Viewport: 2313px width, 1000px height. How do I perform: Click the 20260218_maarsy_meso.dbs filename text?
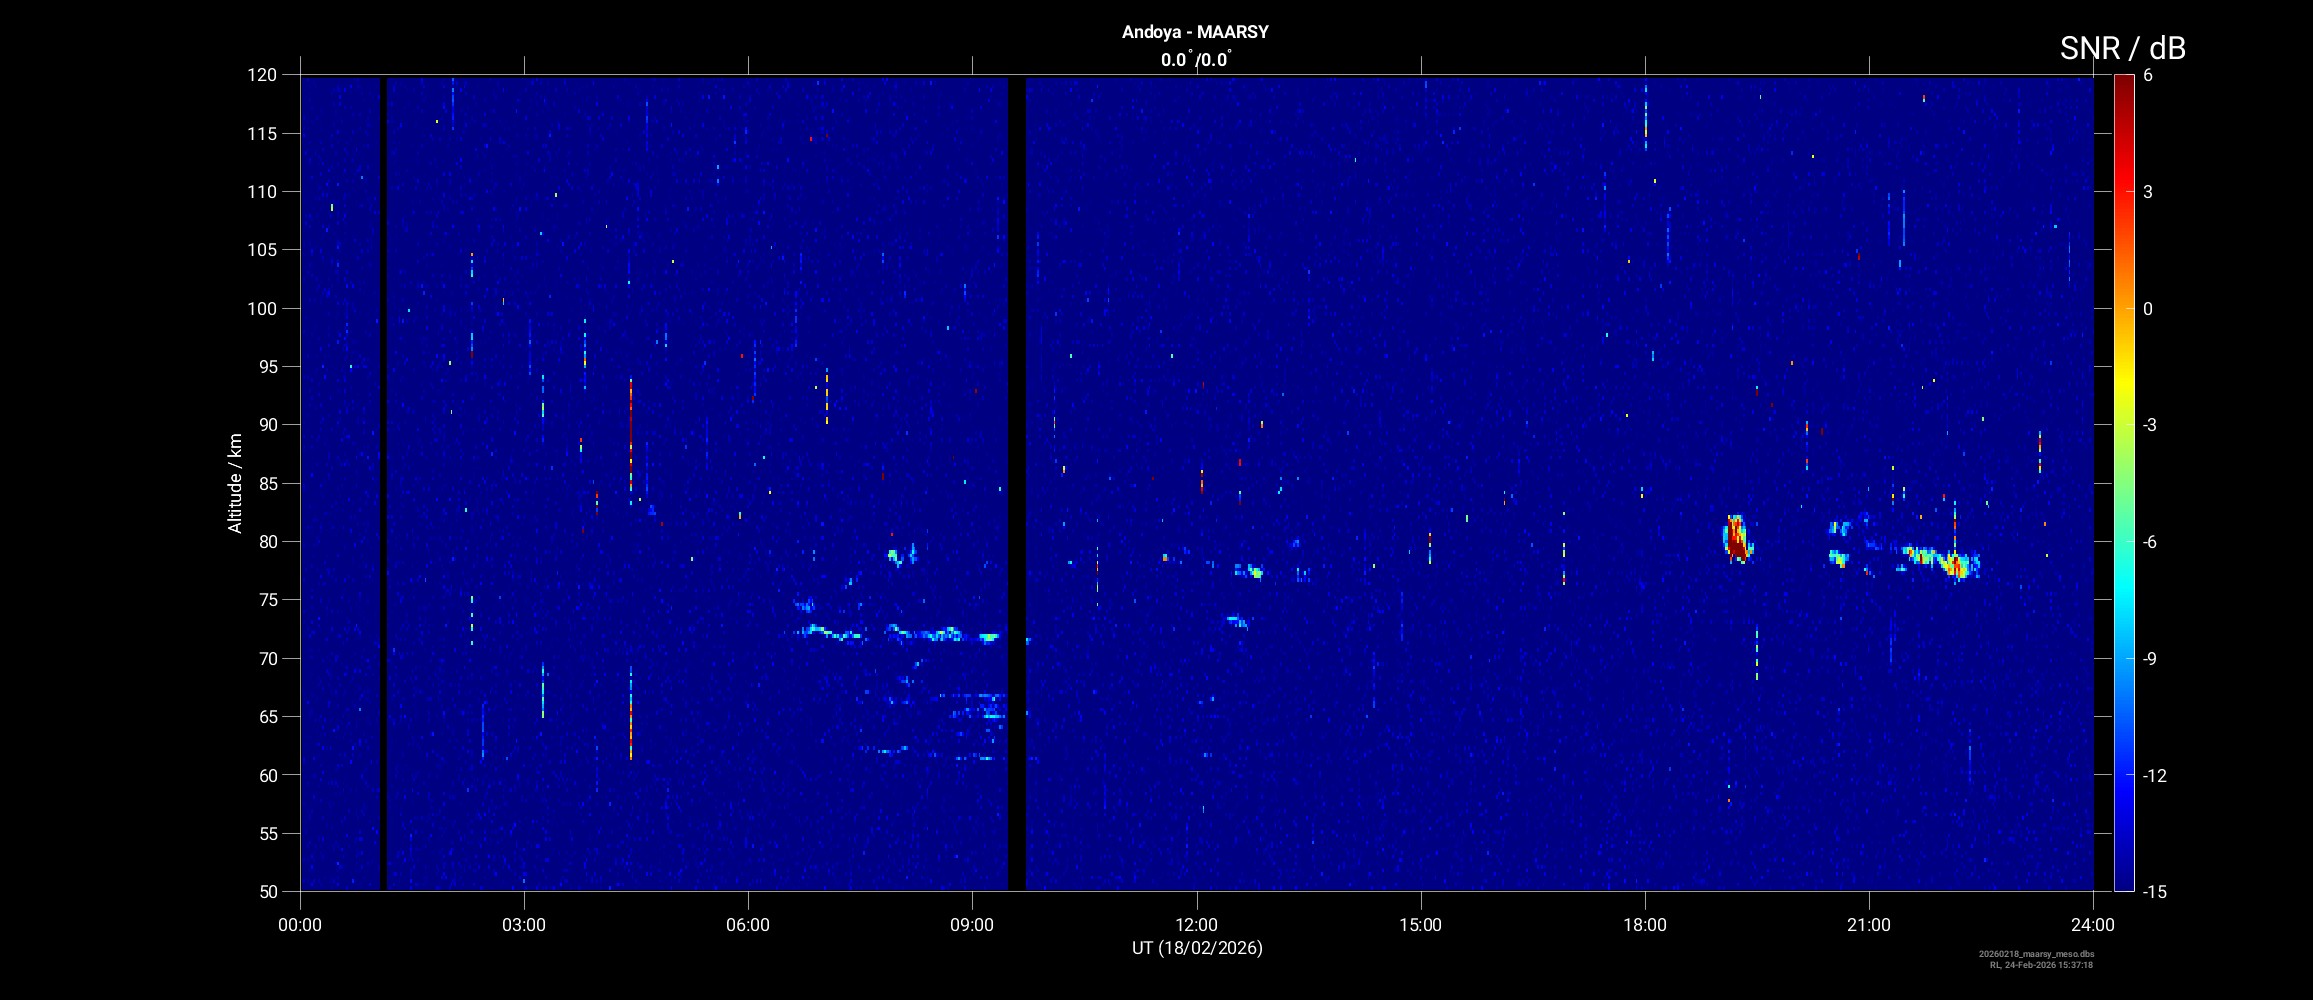2036,954
